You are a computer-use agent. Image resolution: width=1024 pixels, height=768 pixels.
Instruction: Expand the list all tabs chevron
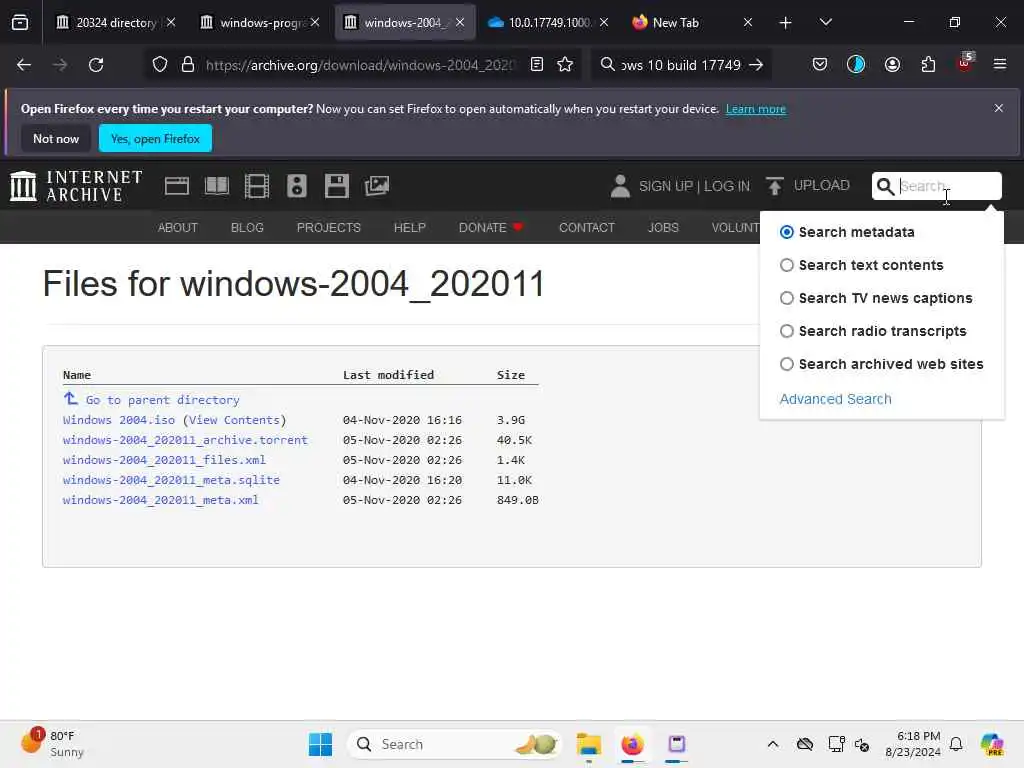825,22
